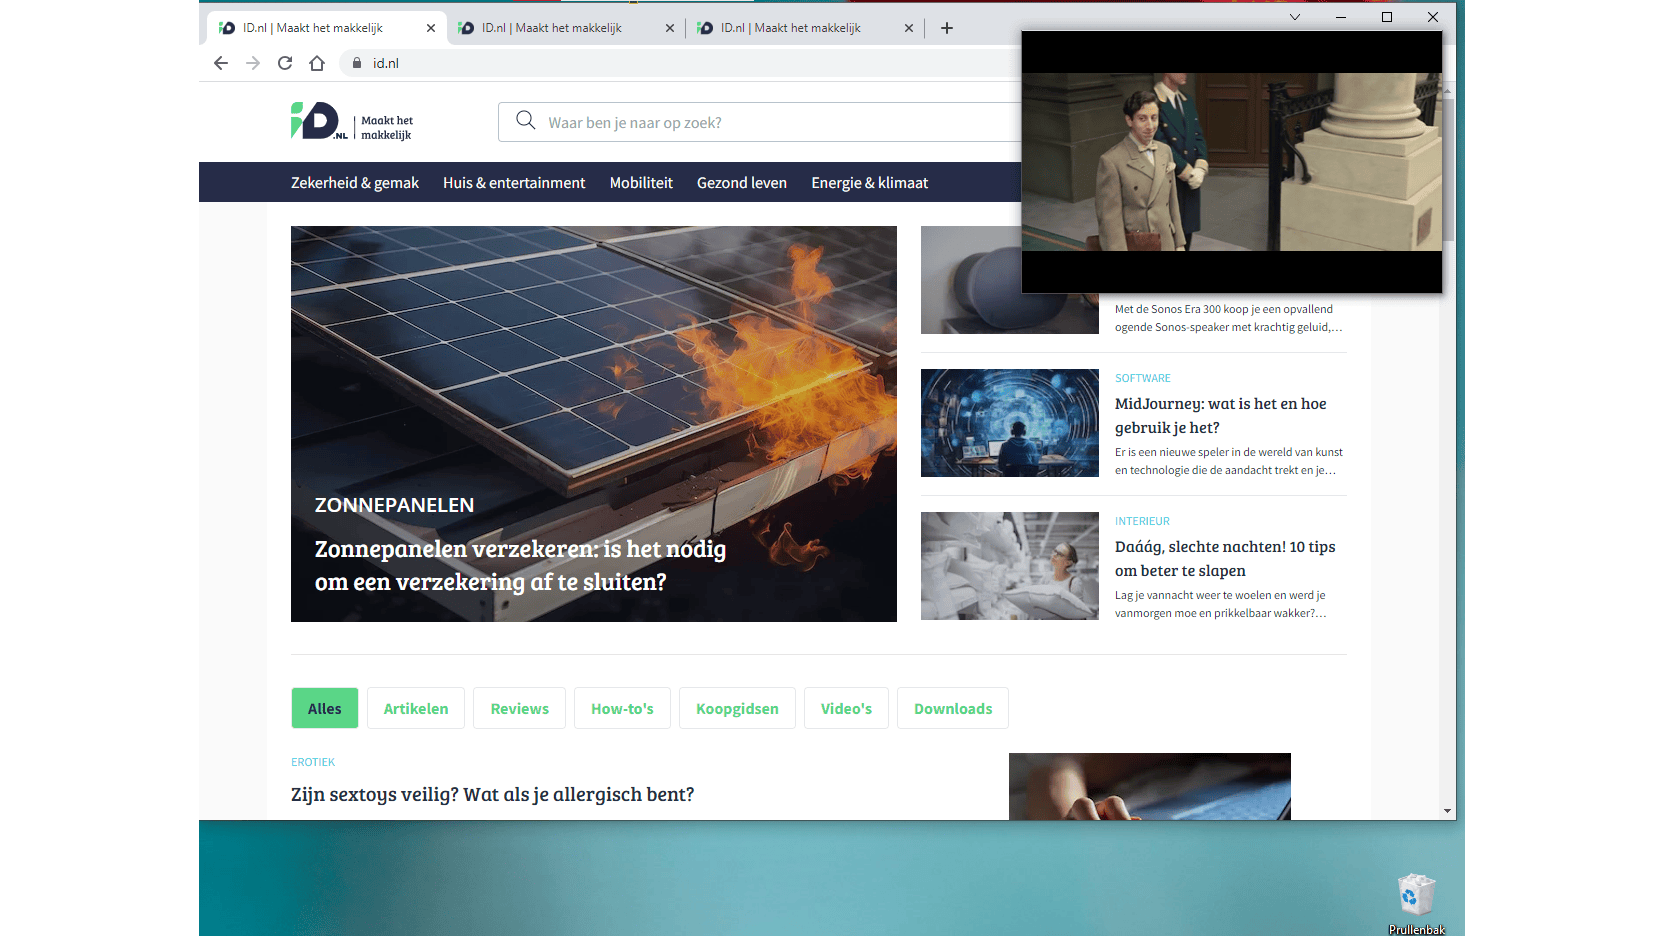This screenshot has height=936, width=1664.
Task: Open the Gezond leven menu
Action: (742, 183)
